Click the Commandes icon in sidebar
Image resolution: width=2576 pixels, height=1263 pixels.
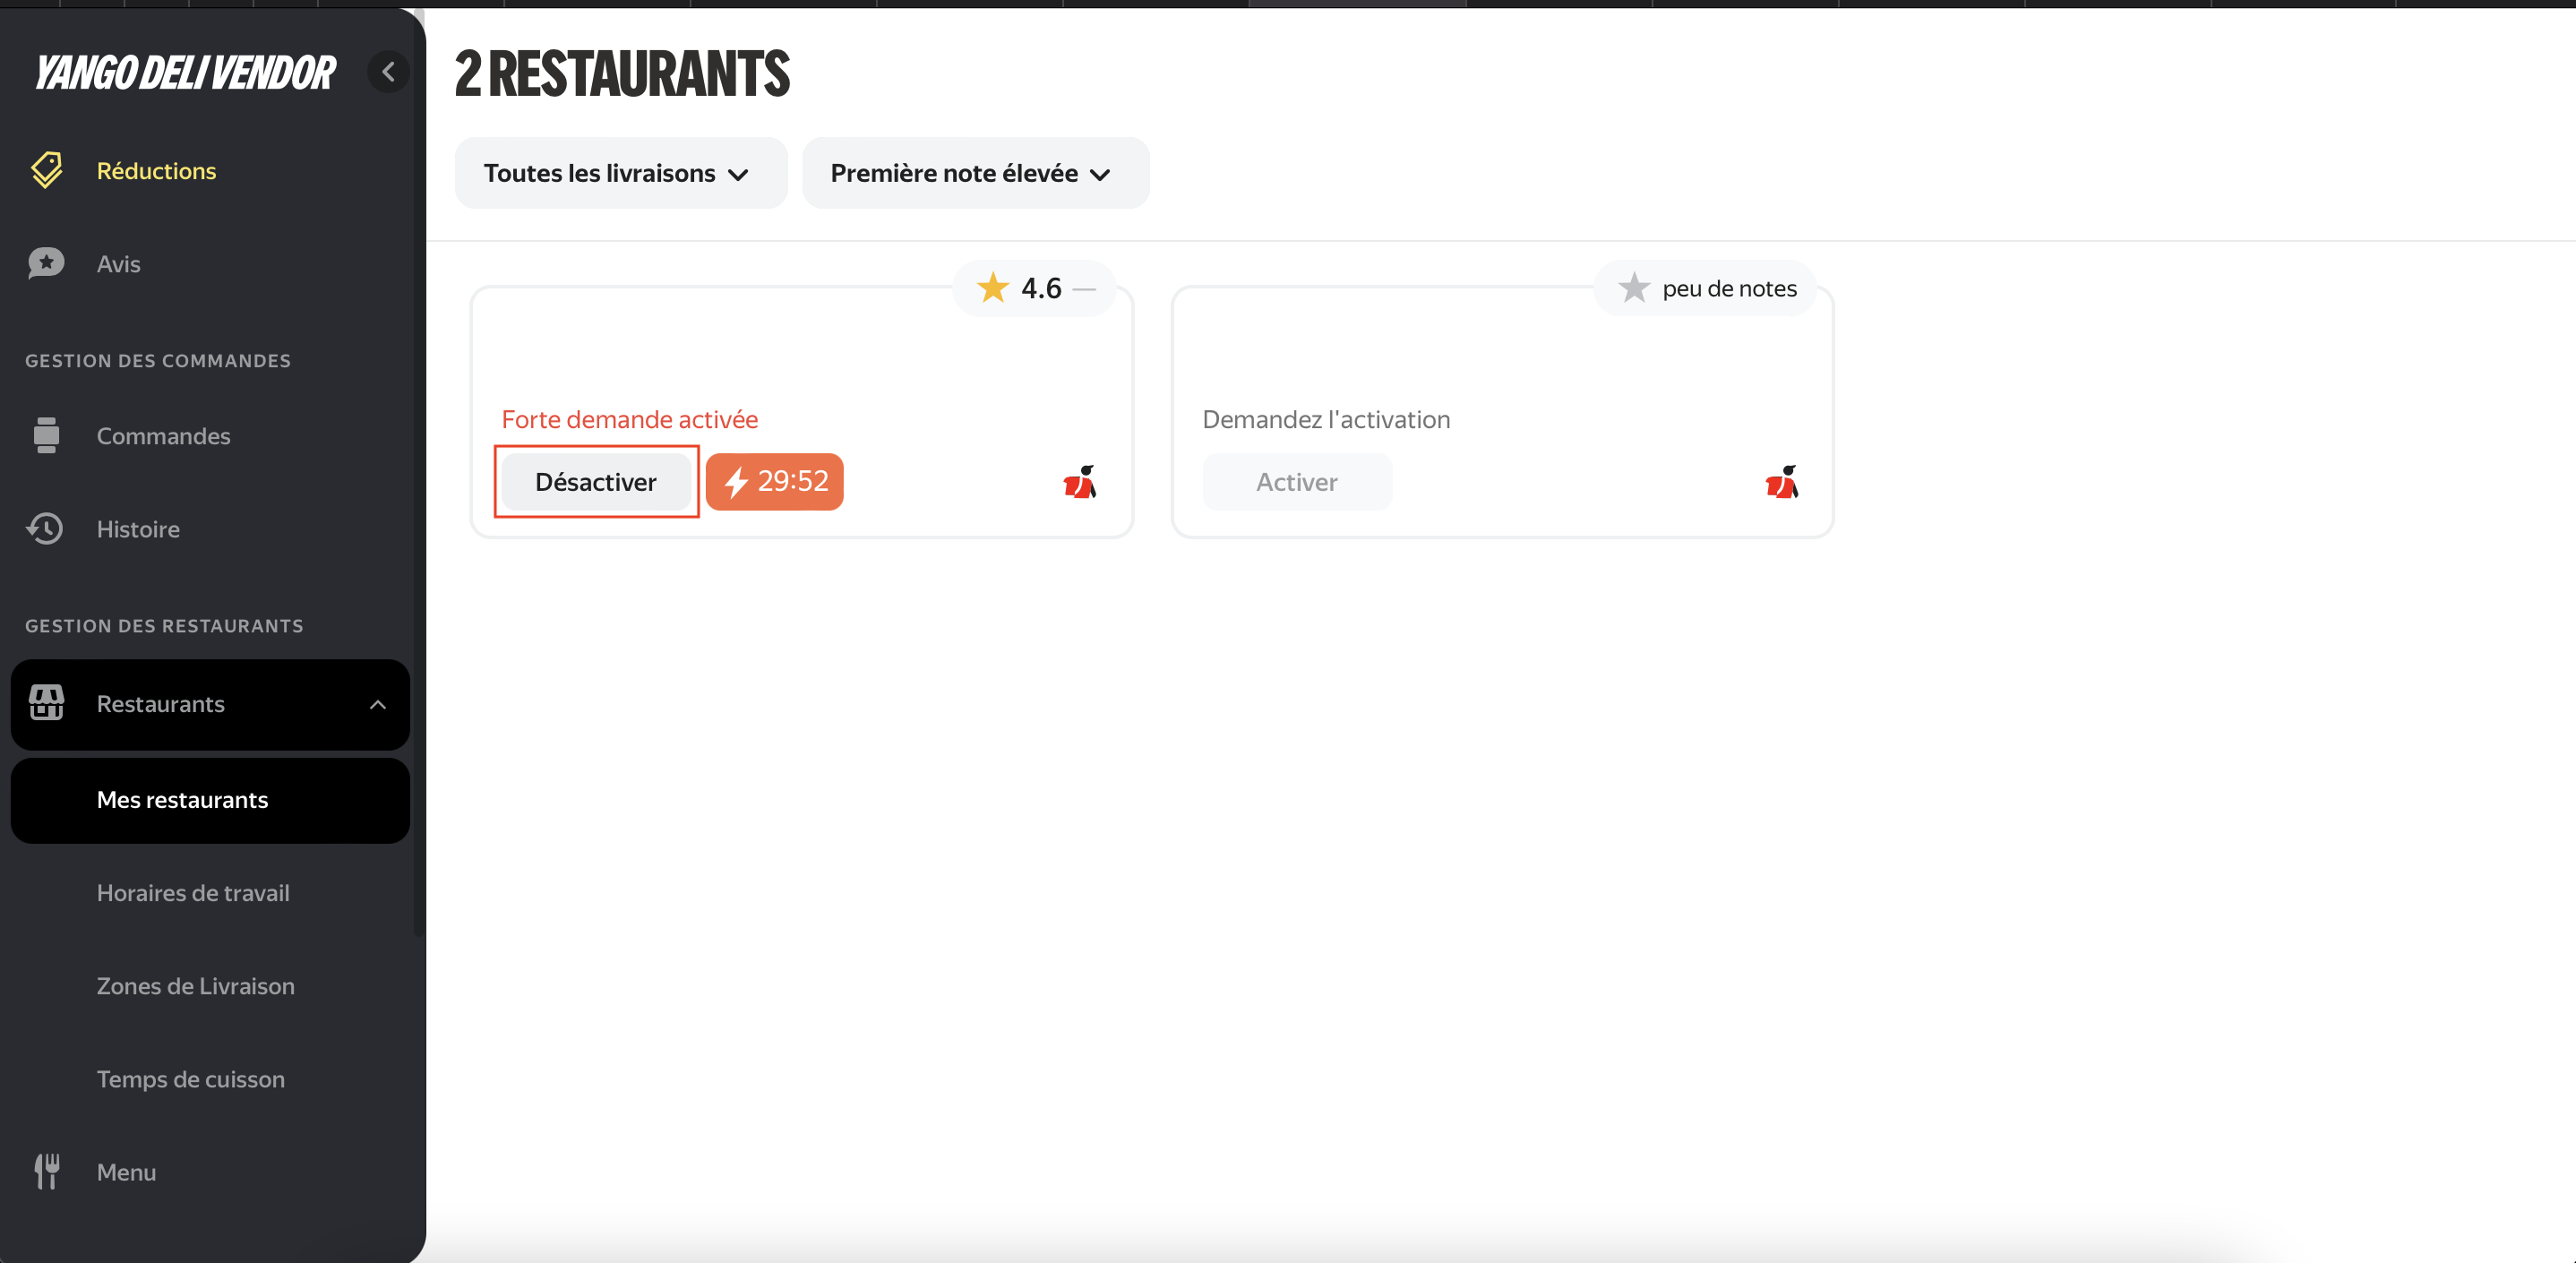[46, 435]
